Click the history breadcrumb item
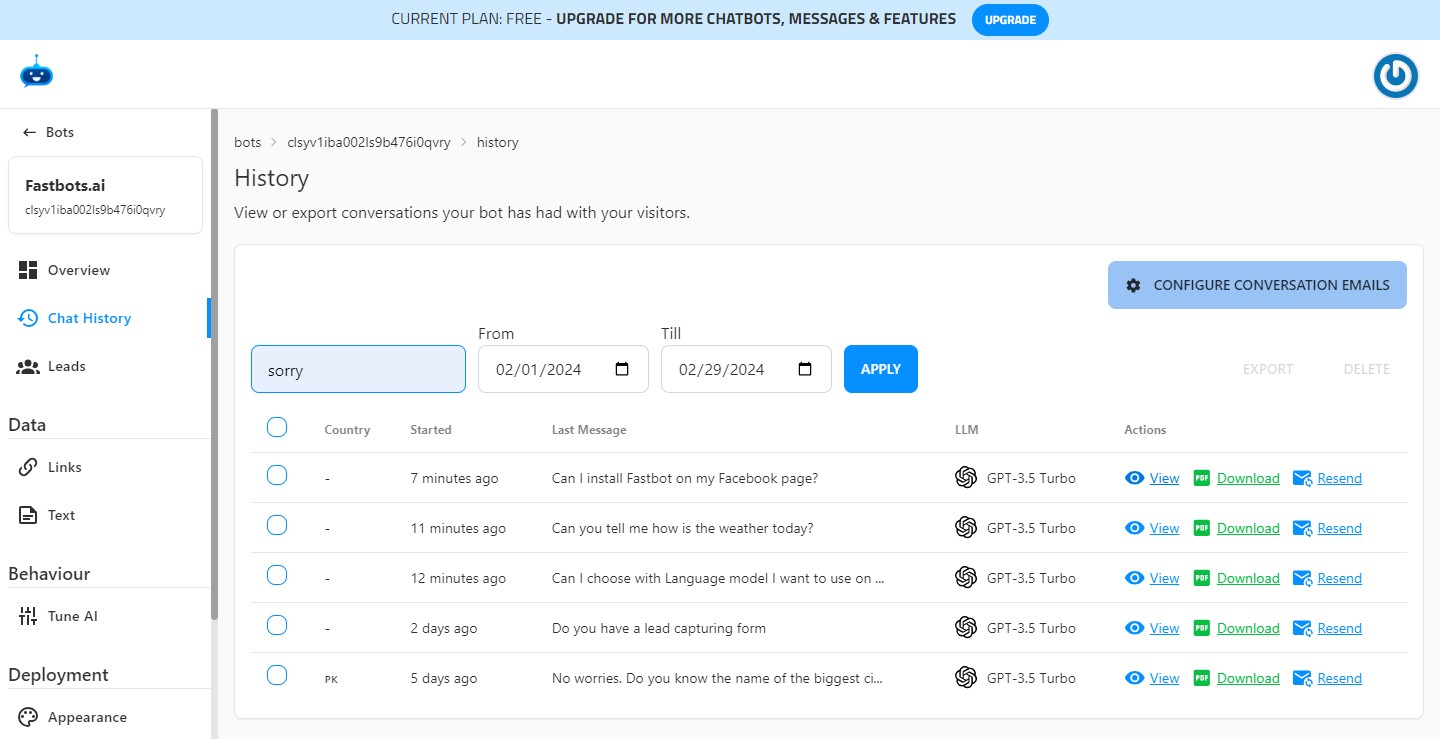The width and height of the screenshot is (1440, 739). coord(497,142)
